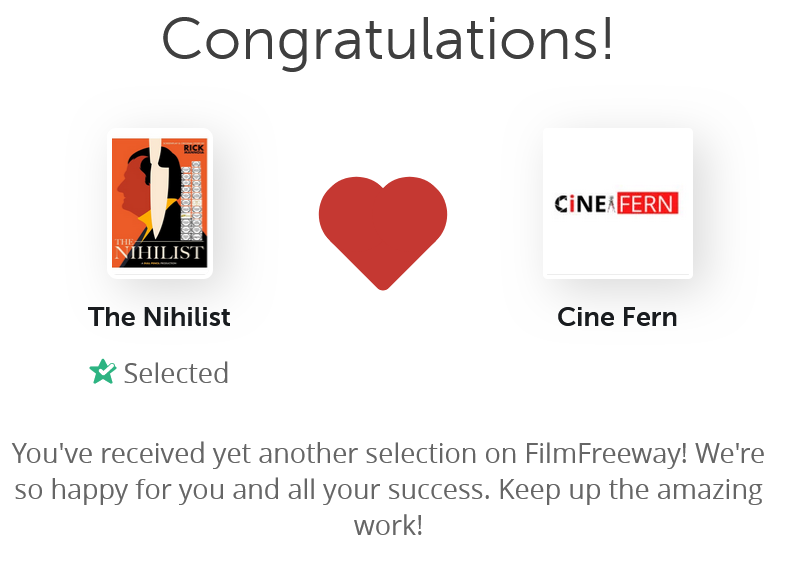Open the Cine Fern festival logo card
The height and width of the screenshot is (567, 798).
tap(617, 203)
